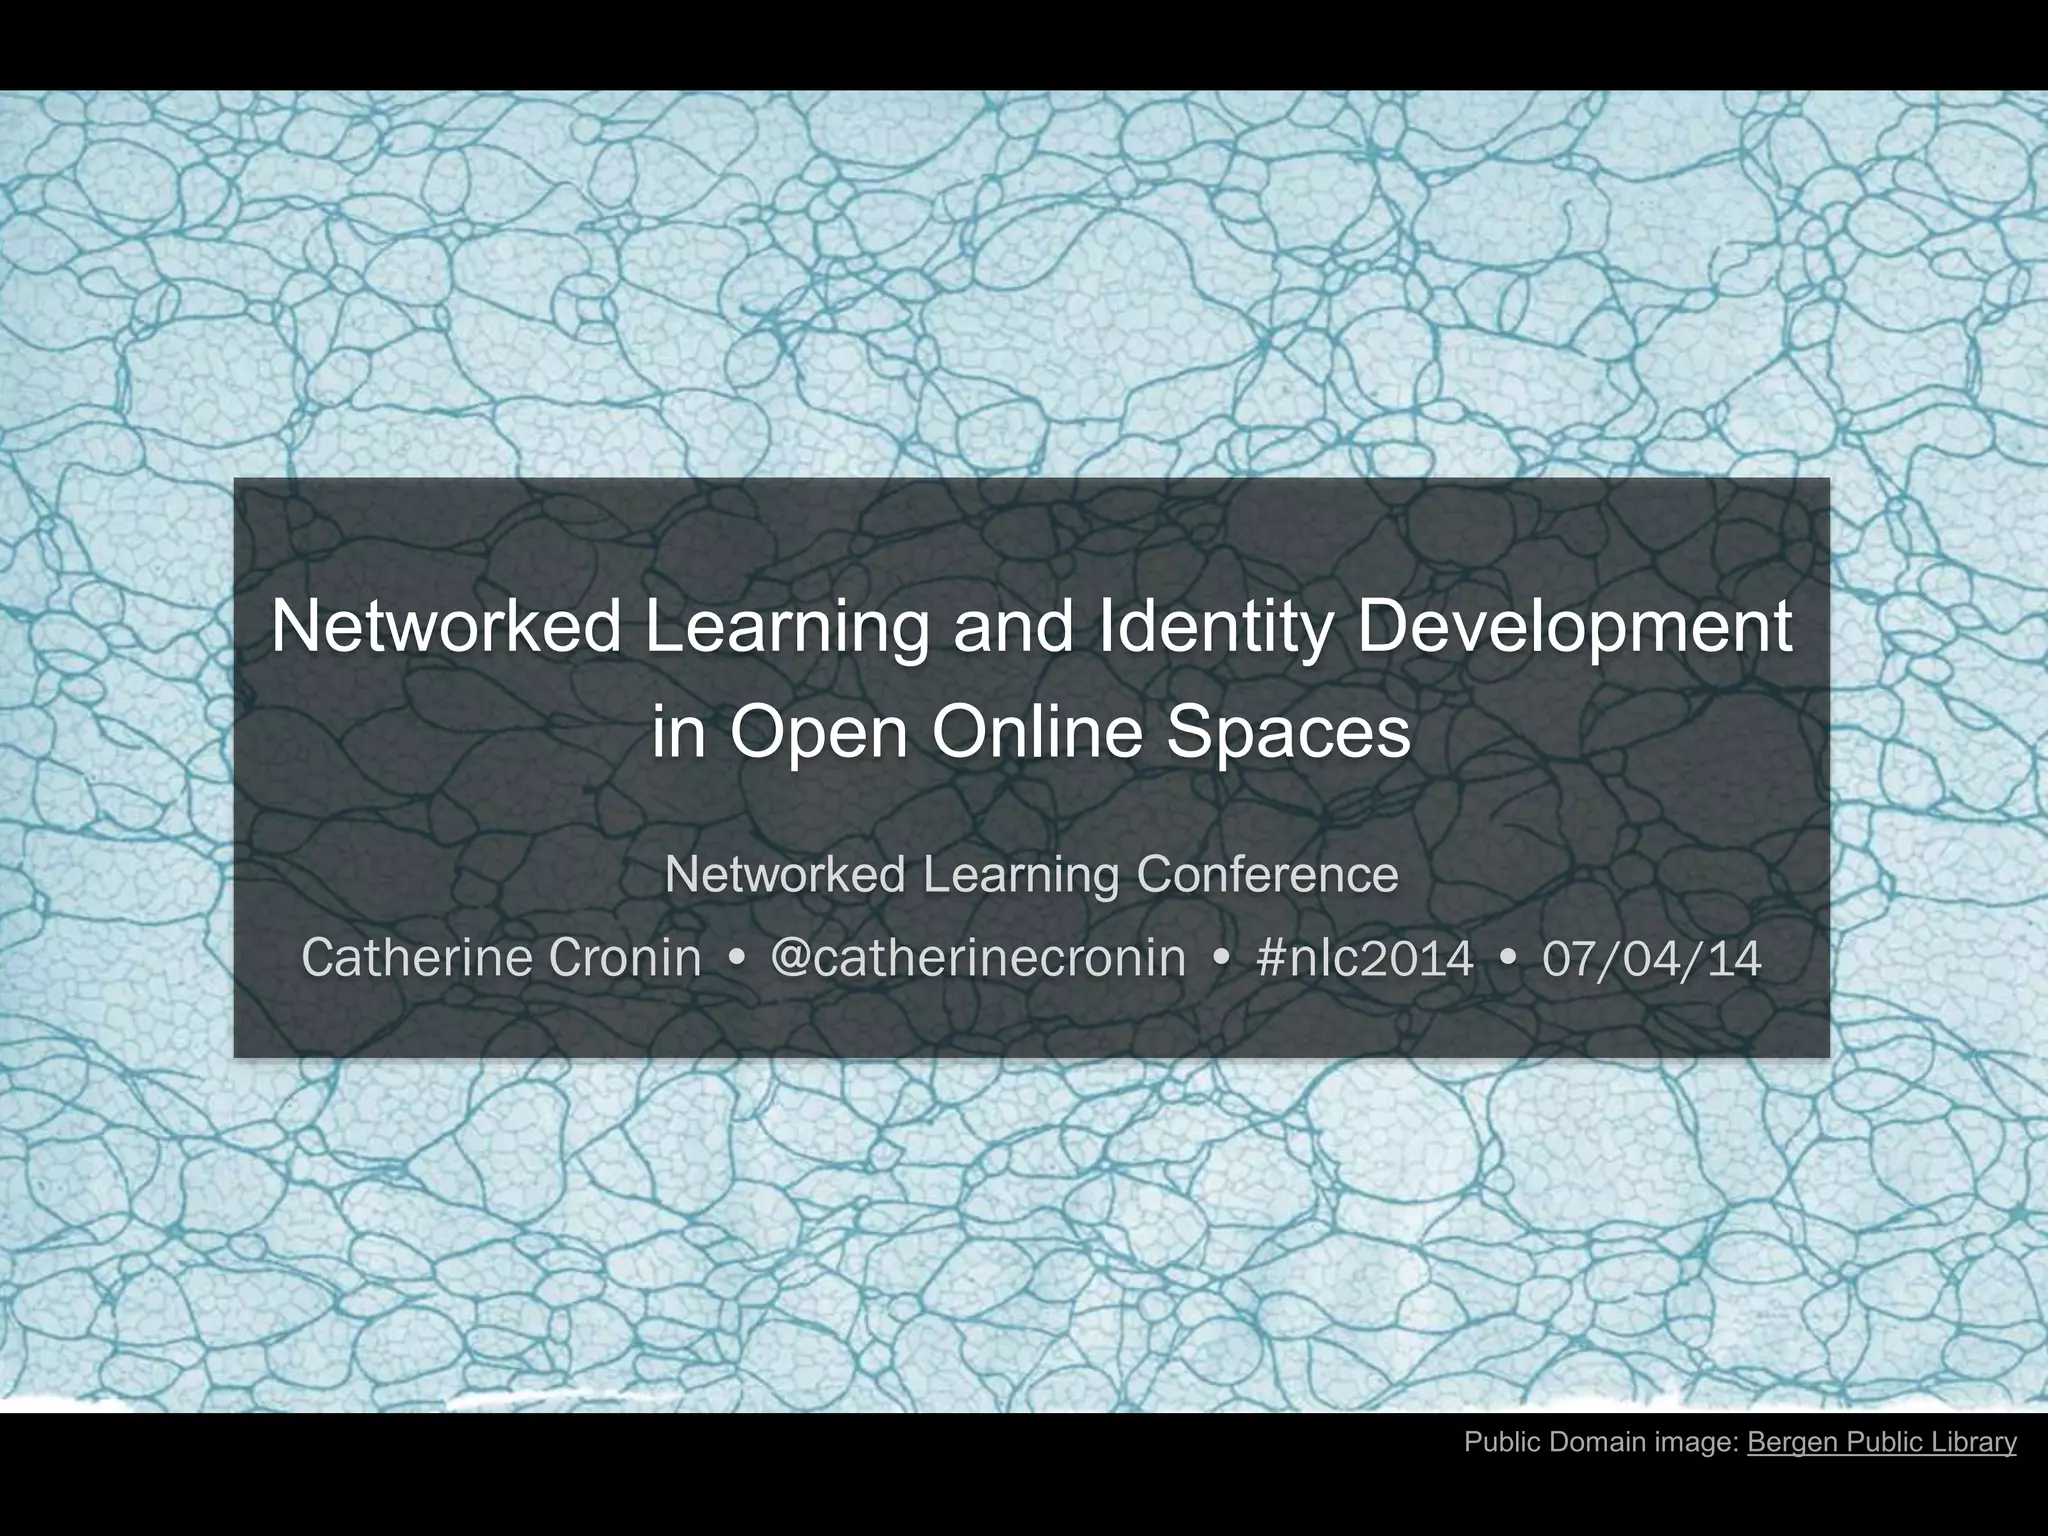Click the 'in Open Online Spaces' title line
The width and height of the screenshot is (2048, 1536).
click(x=1031, y=732)
